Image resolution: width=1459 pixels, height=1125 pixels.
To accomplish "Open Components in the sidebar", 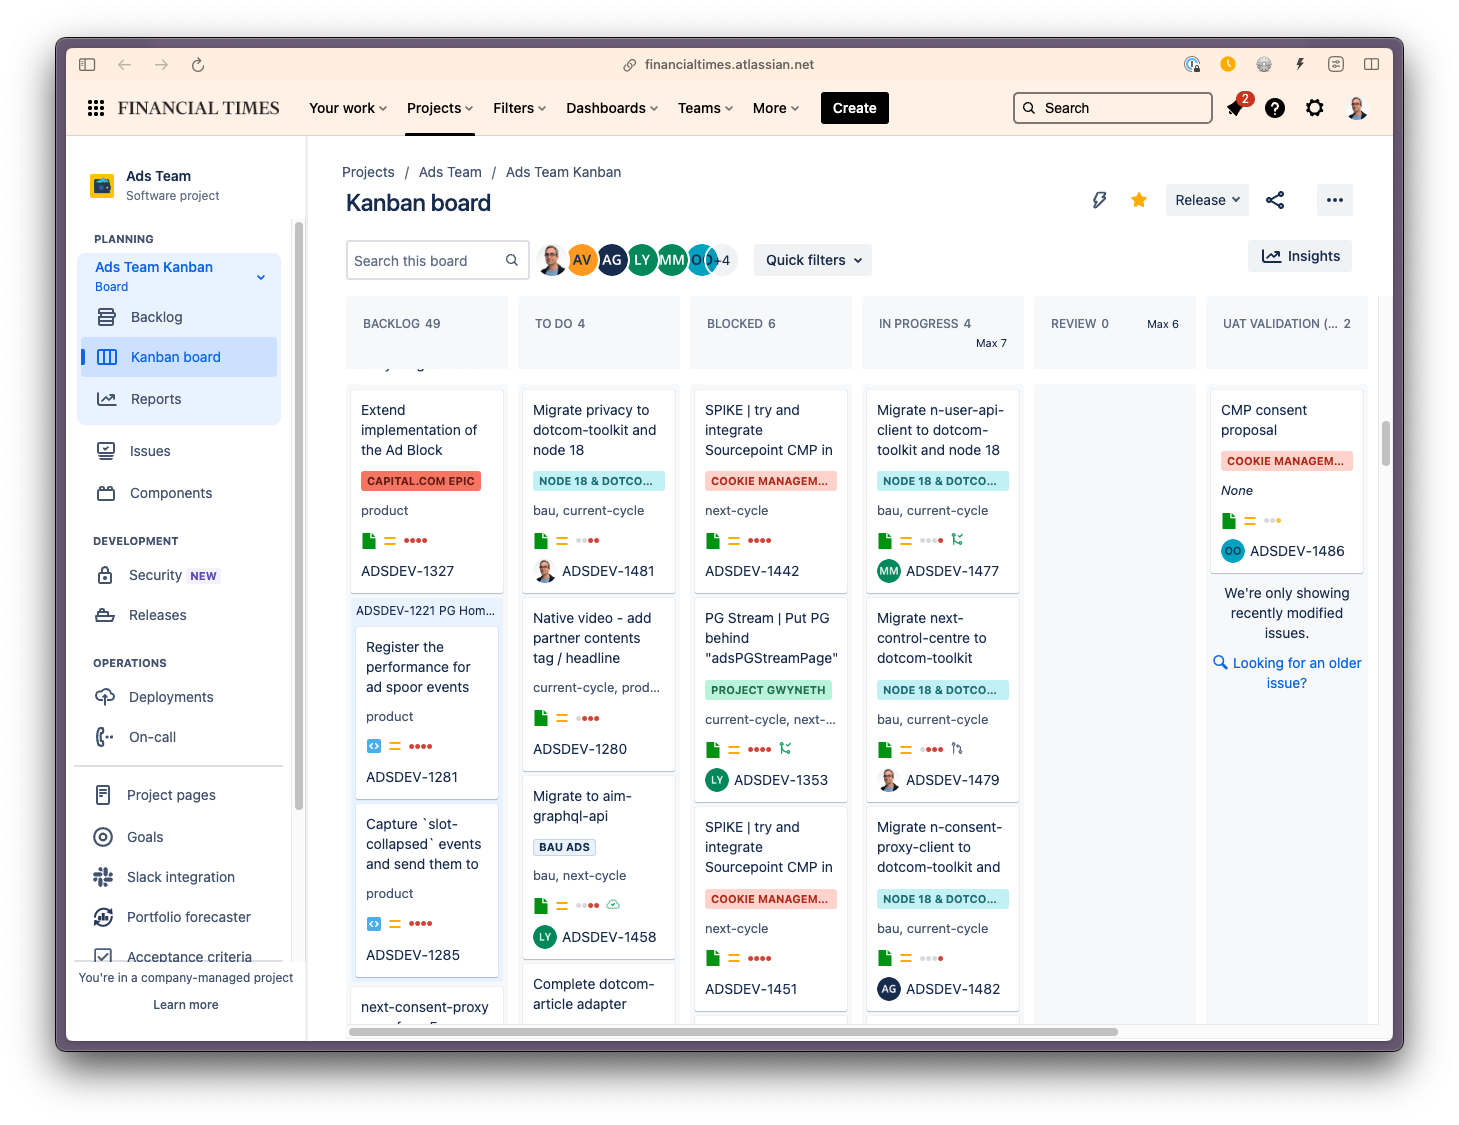I will (x=179, y=493).
